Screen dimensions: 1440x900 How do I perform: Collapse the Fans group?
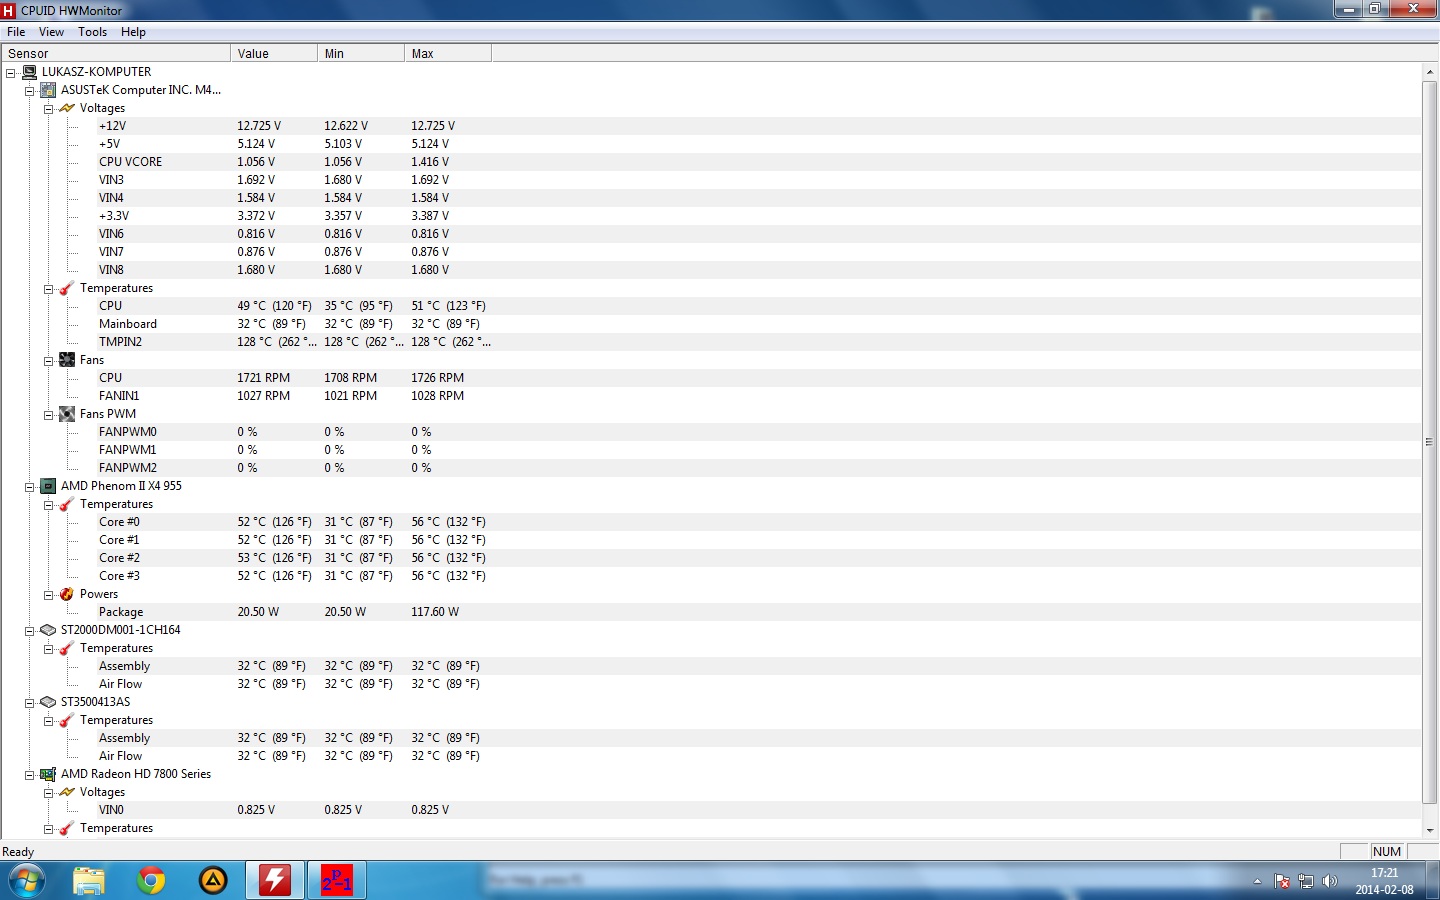[48, 361]
